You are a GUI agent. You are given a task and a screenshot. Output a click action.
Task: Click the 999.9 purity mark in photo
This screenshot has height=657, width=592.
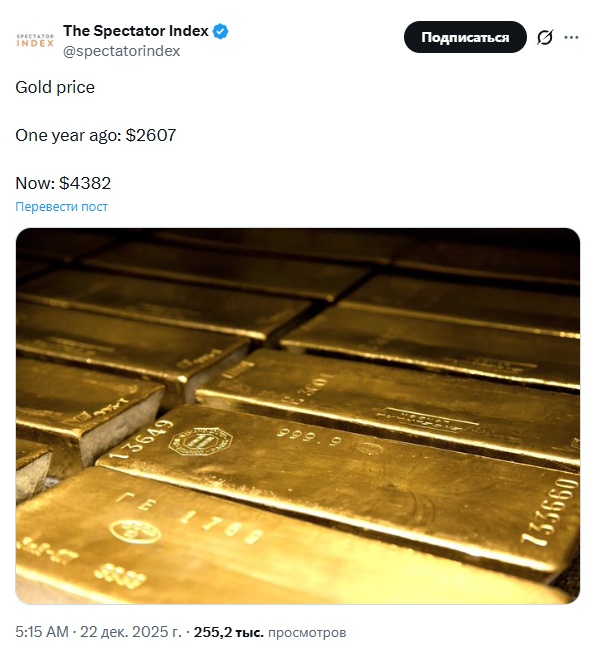tap(309, 437)
